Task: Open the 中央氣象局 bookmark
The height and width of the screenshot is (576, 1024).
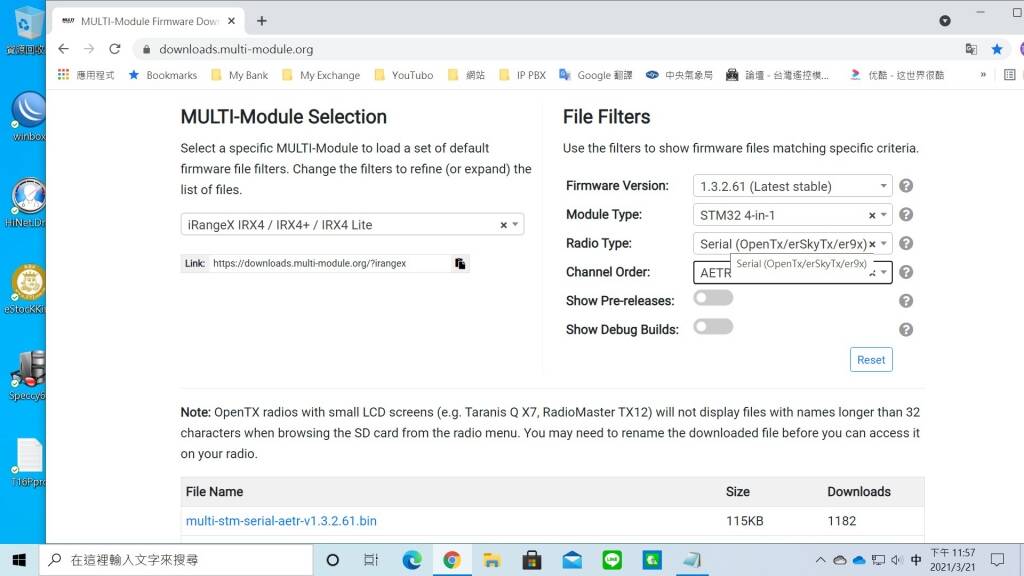Action: point(679,75)
